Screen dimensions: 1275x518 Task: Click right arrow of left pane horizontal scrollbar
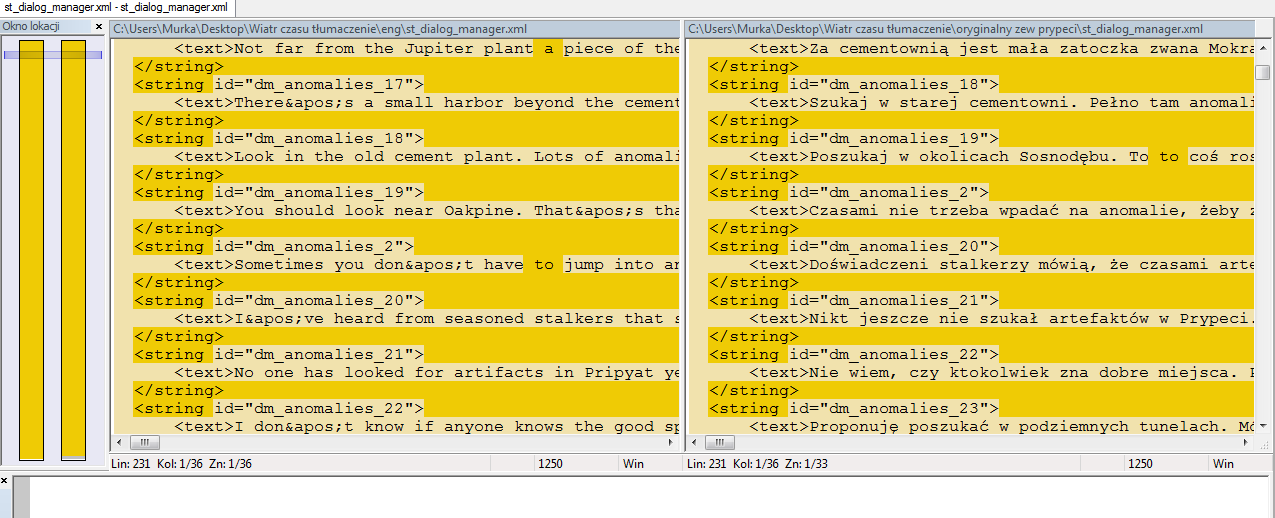click(672, 443)
